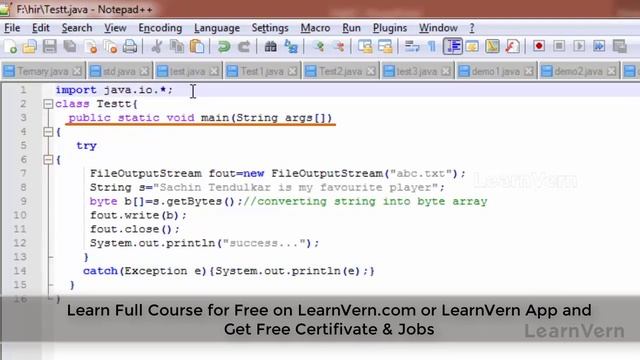Image resolution: width=640 pixels, height=360 pixels.
Task: Click the Save Recorded Macro icon
Action: point(620,46)
